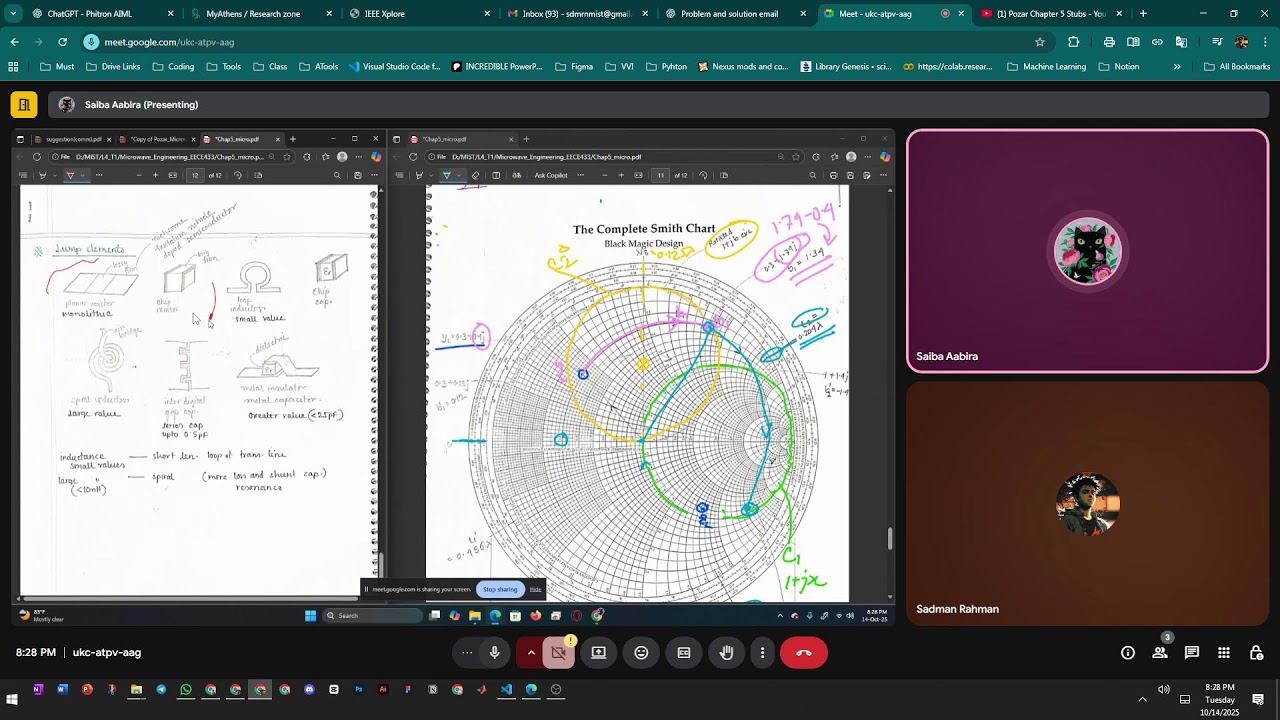Screen dimensions: 1280x720
Task: Open Chrome apps grid icon
Action: point(13,67)
